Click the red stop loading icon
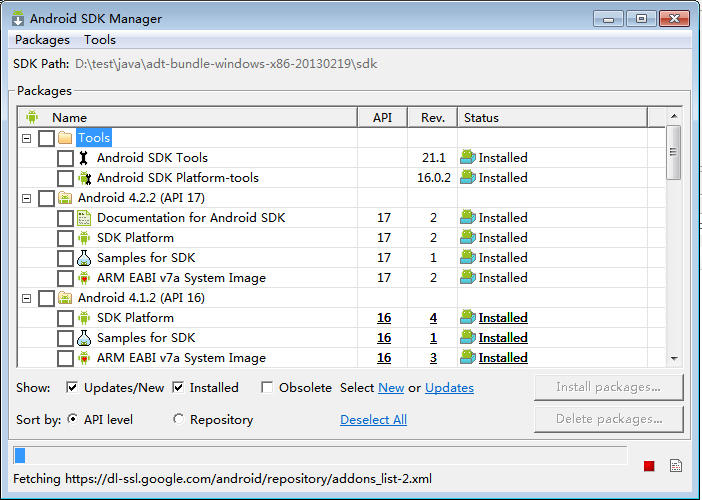This screenshot has height=500, width=702. pyautogui.click(x=649, y=466)
